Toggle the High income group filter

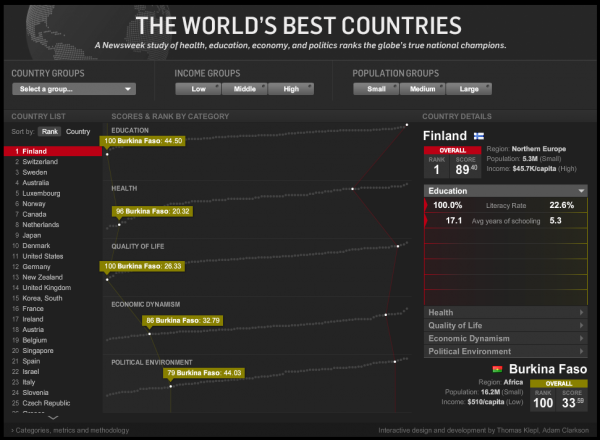pos(291,89)
